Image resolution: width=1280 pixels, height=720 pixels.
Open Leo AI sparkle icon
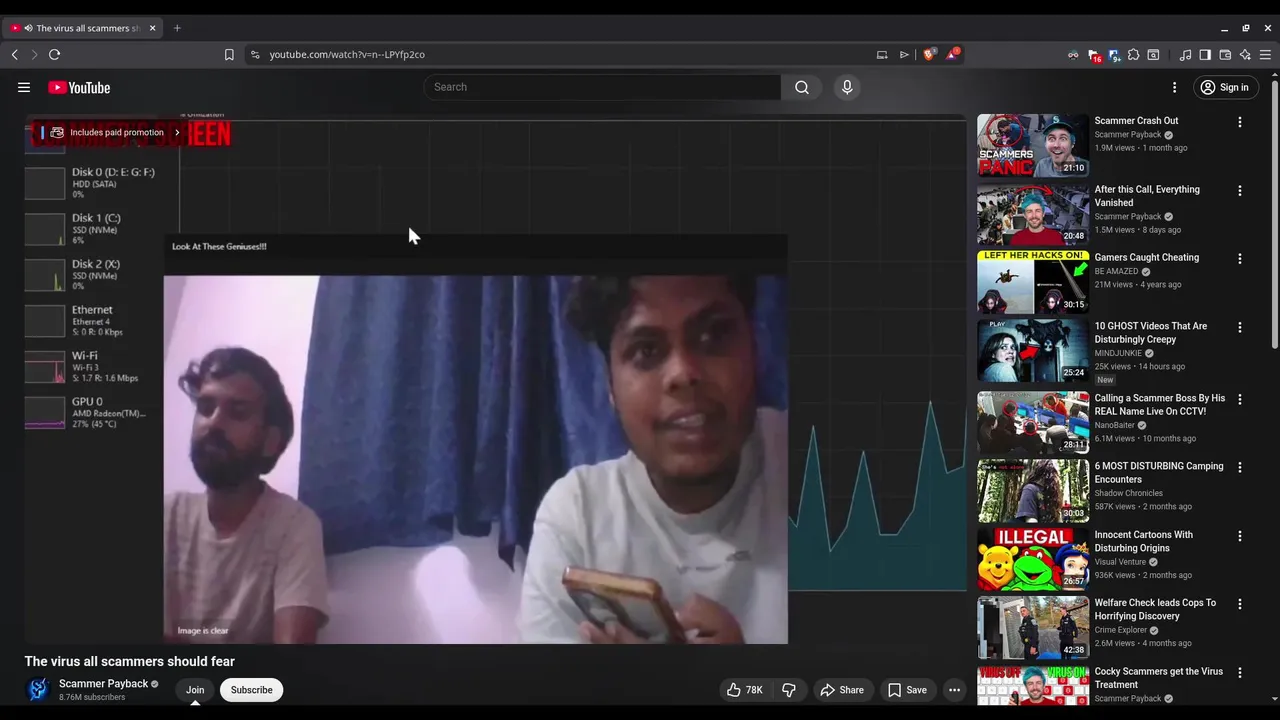(x=1245, y=55)
